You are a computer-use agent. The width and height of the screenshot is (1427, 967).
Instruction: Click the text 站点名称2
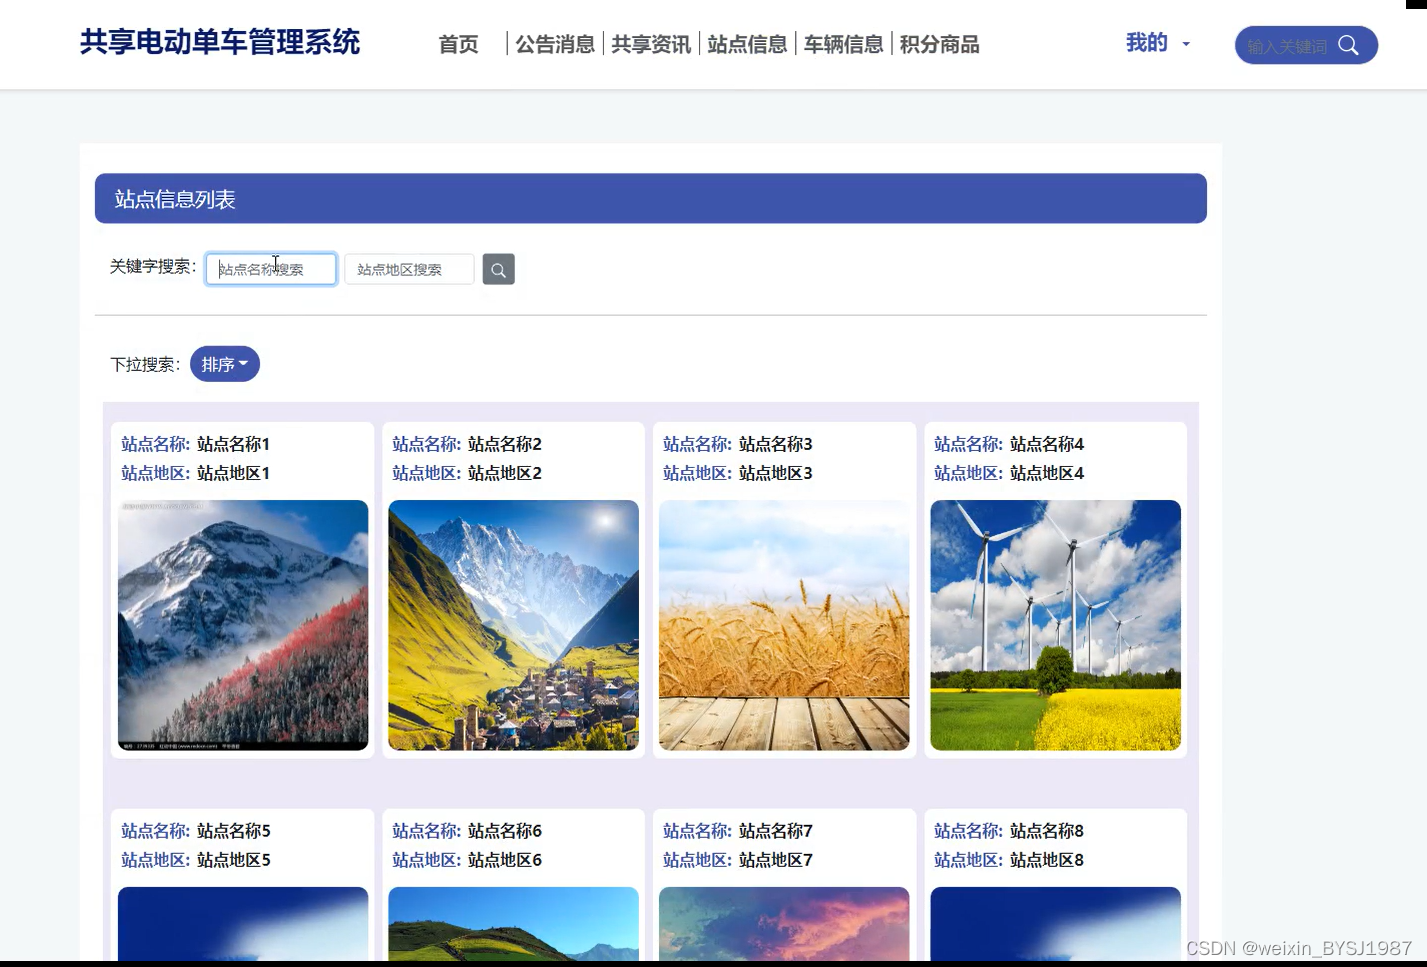pyautogui.click(x=504, y=444)
